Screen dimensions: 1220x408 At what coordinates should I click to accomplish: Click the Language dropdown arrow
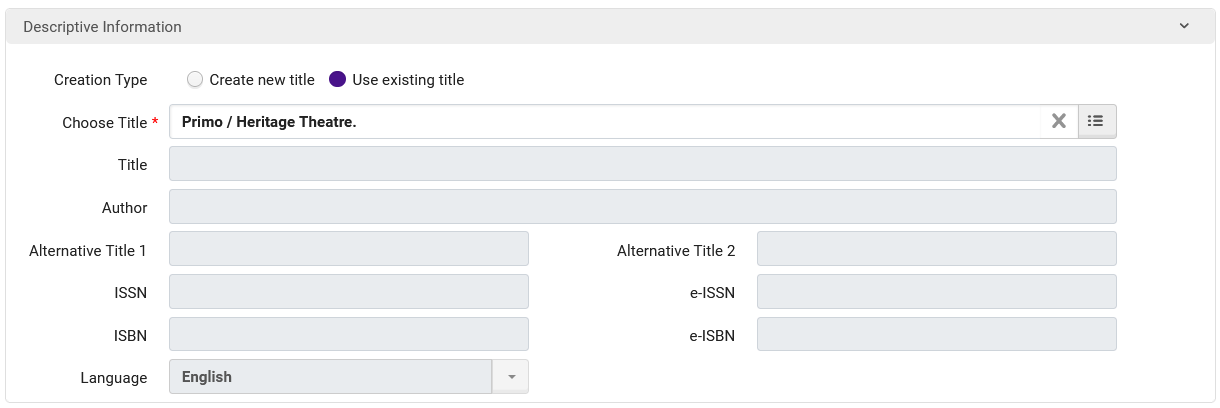(510, 377)
